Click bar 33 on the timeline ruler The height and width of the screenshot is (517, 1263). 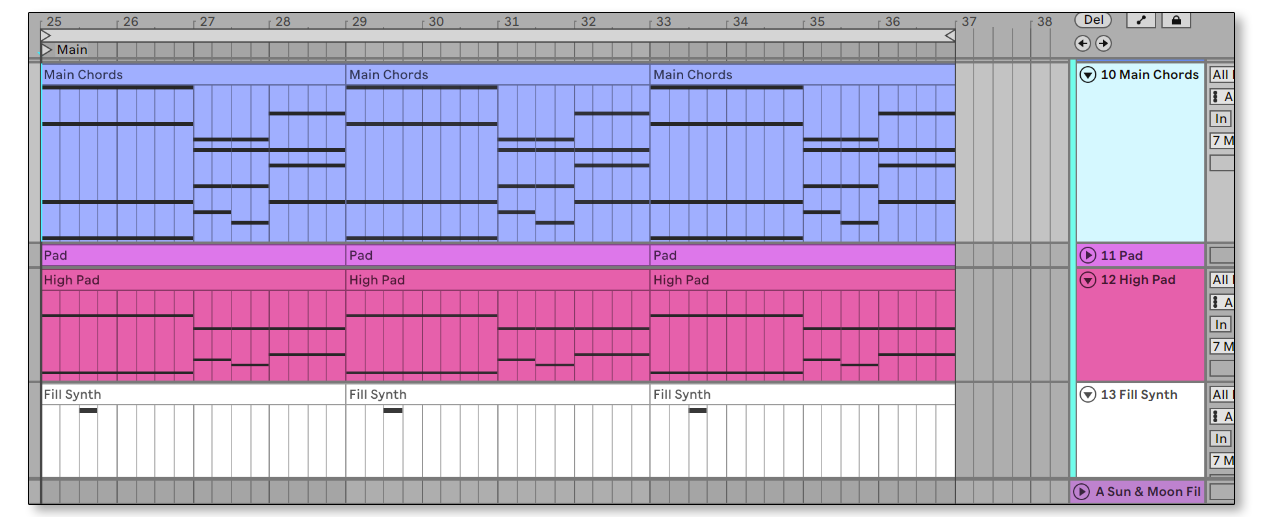pyautogui.click(x=663, y=21)
